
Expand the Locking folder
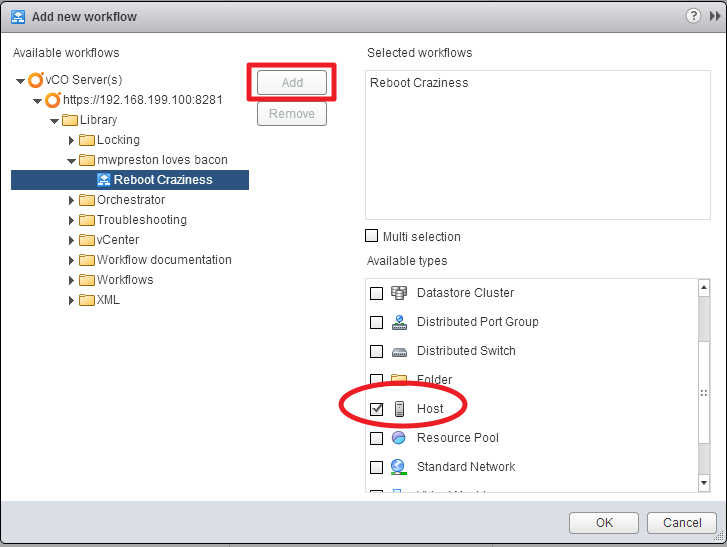click(71, 140)
